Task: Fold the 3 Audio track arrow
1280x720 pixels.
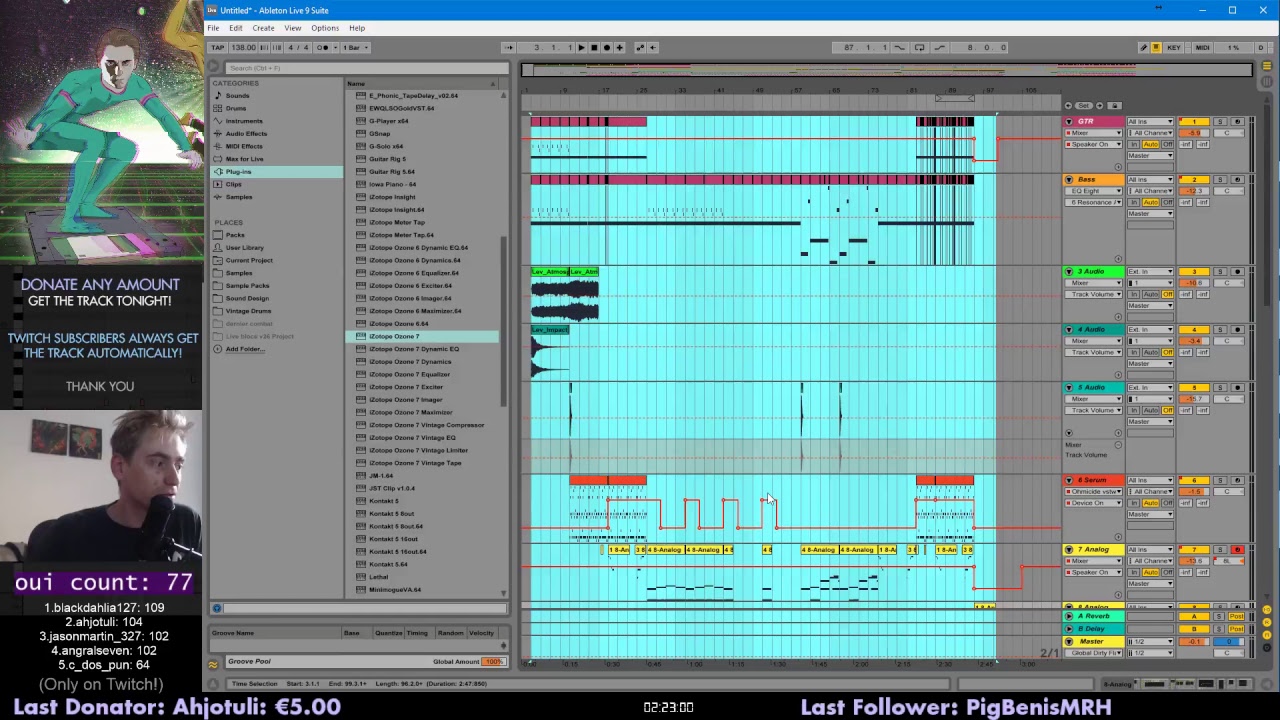Action: 1069,272
